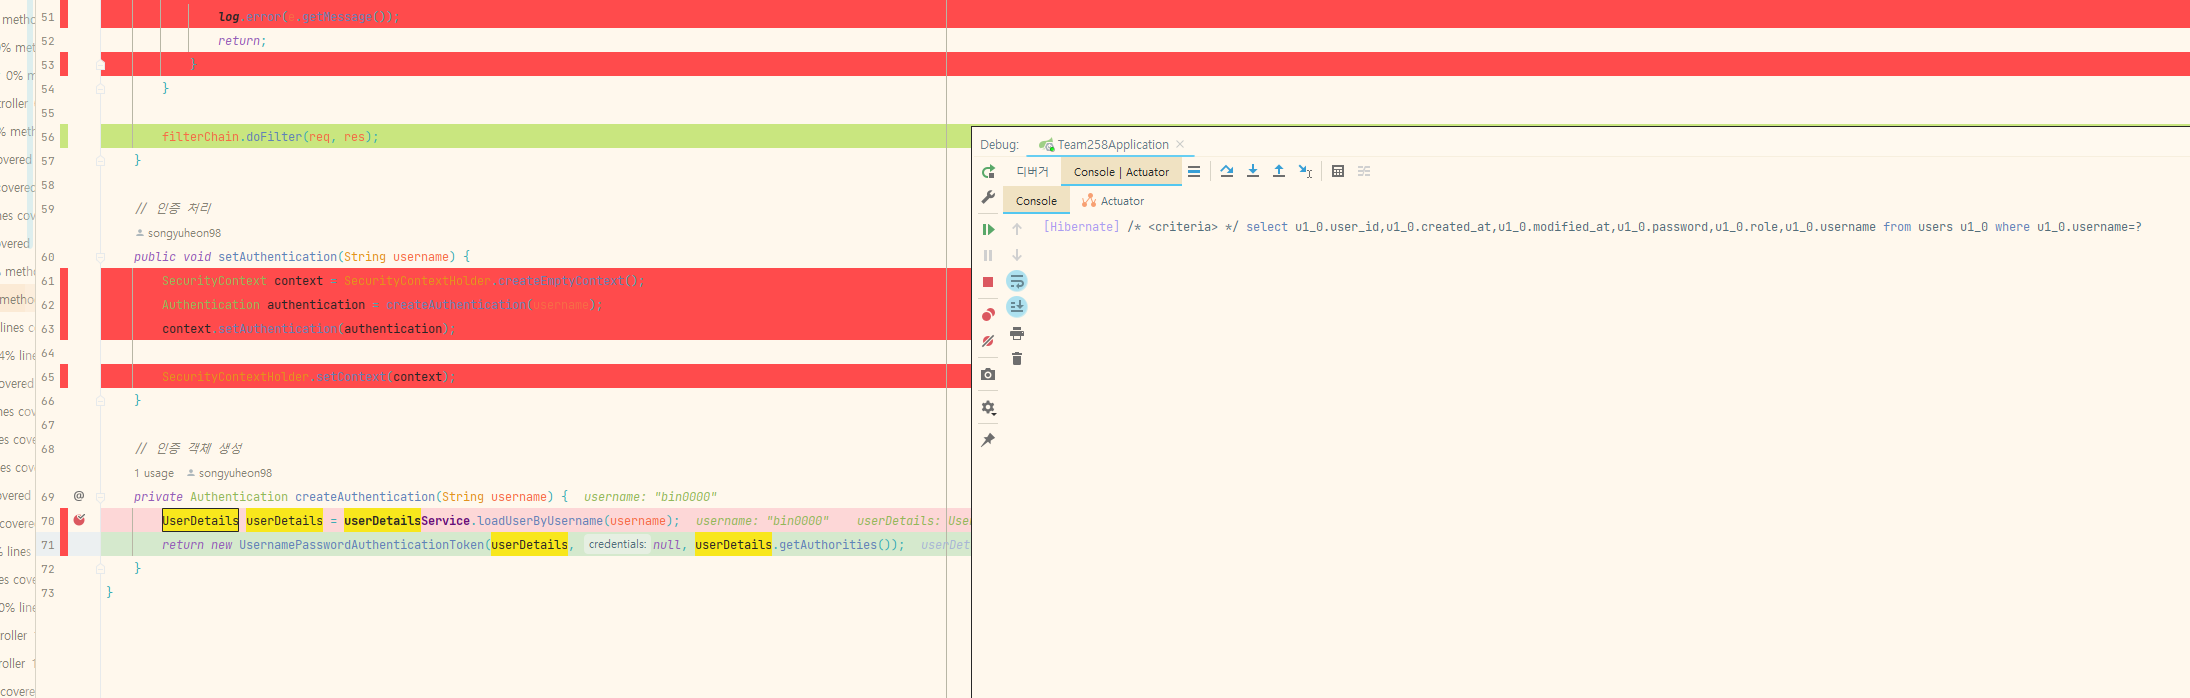The height and width of the screenshot is (698, 2190).
Task: Print console output with printer icon
Action: [1017, 334]
